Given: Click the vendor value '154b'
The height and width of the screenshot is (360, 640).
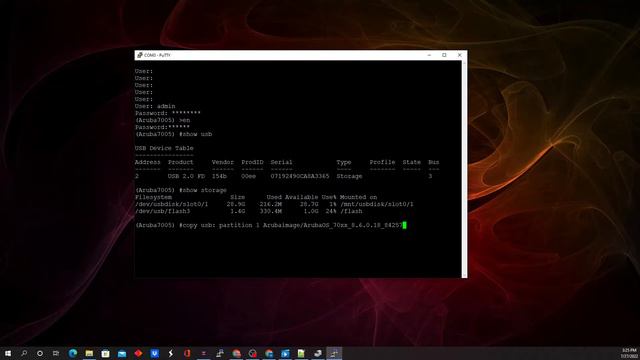Looking at the screenshot, I should (x=219, y=176).
